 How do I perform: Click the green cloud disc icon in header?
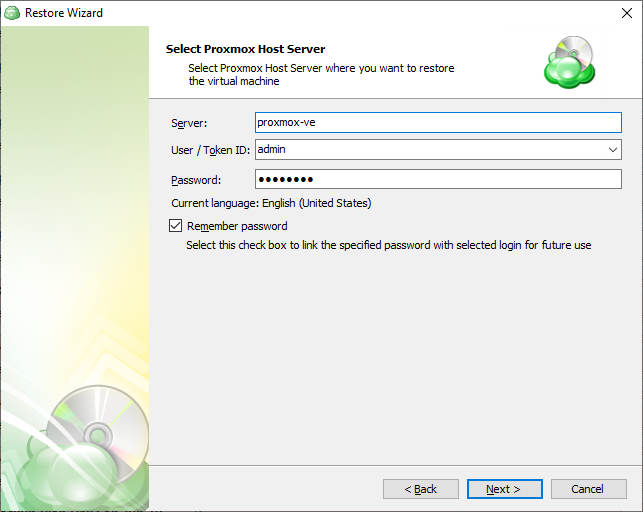(570, 62)
